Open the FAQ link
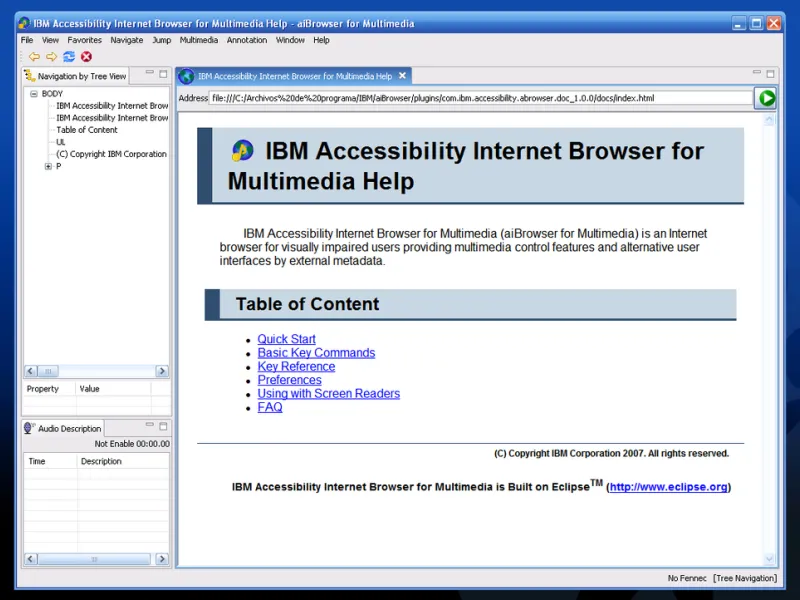This screenshot has width=800, height=600. (x=270, y=407)
